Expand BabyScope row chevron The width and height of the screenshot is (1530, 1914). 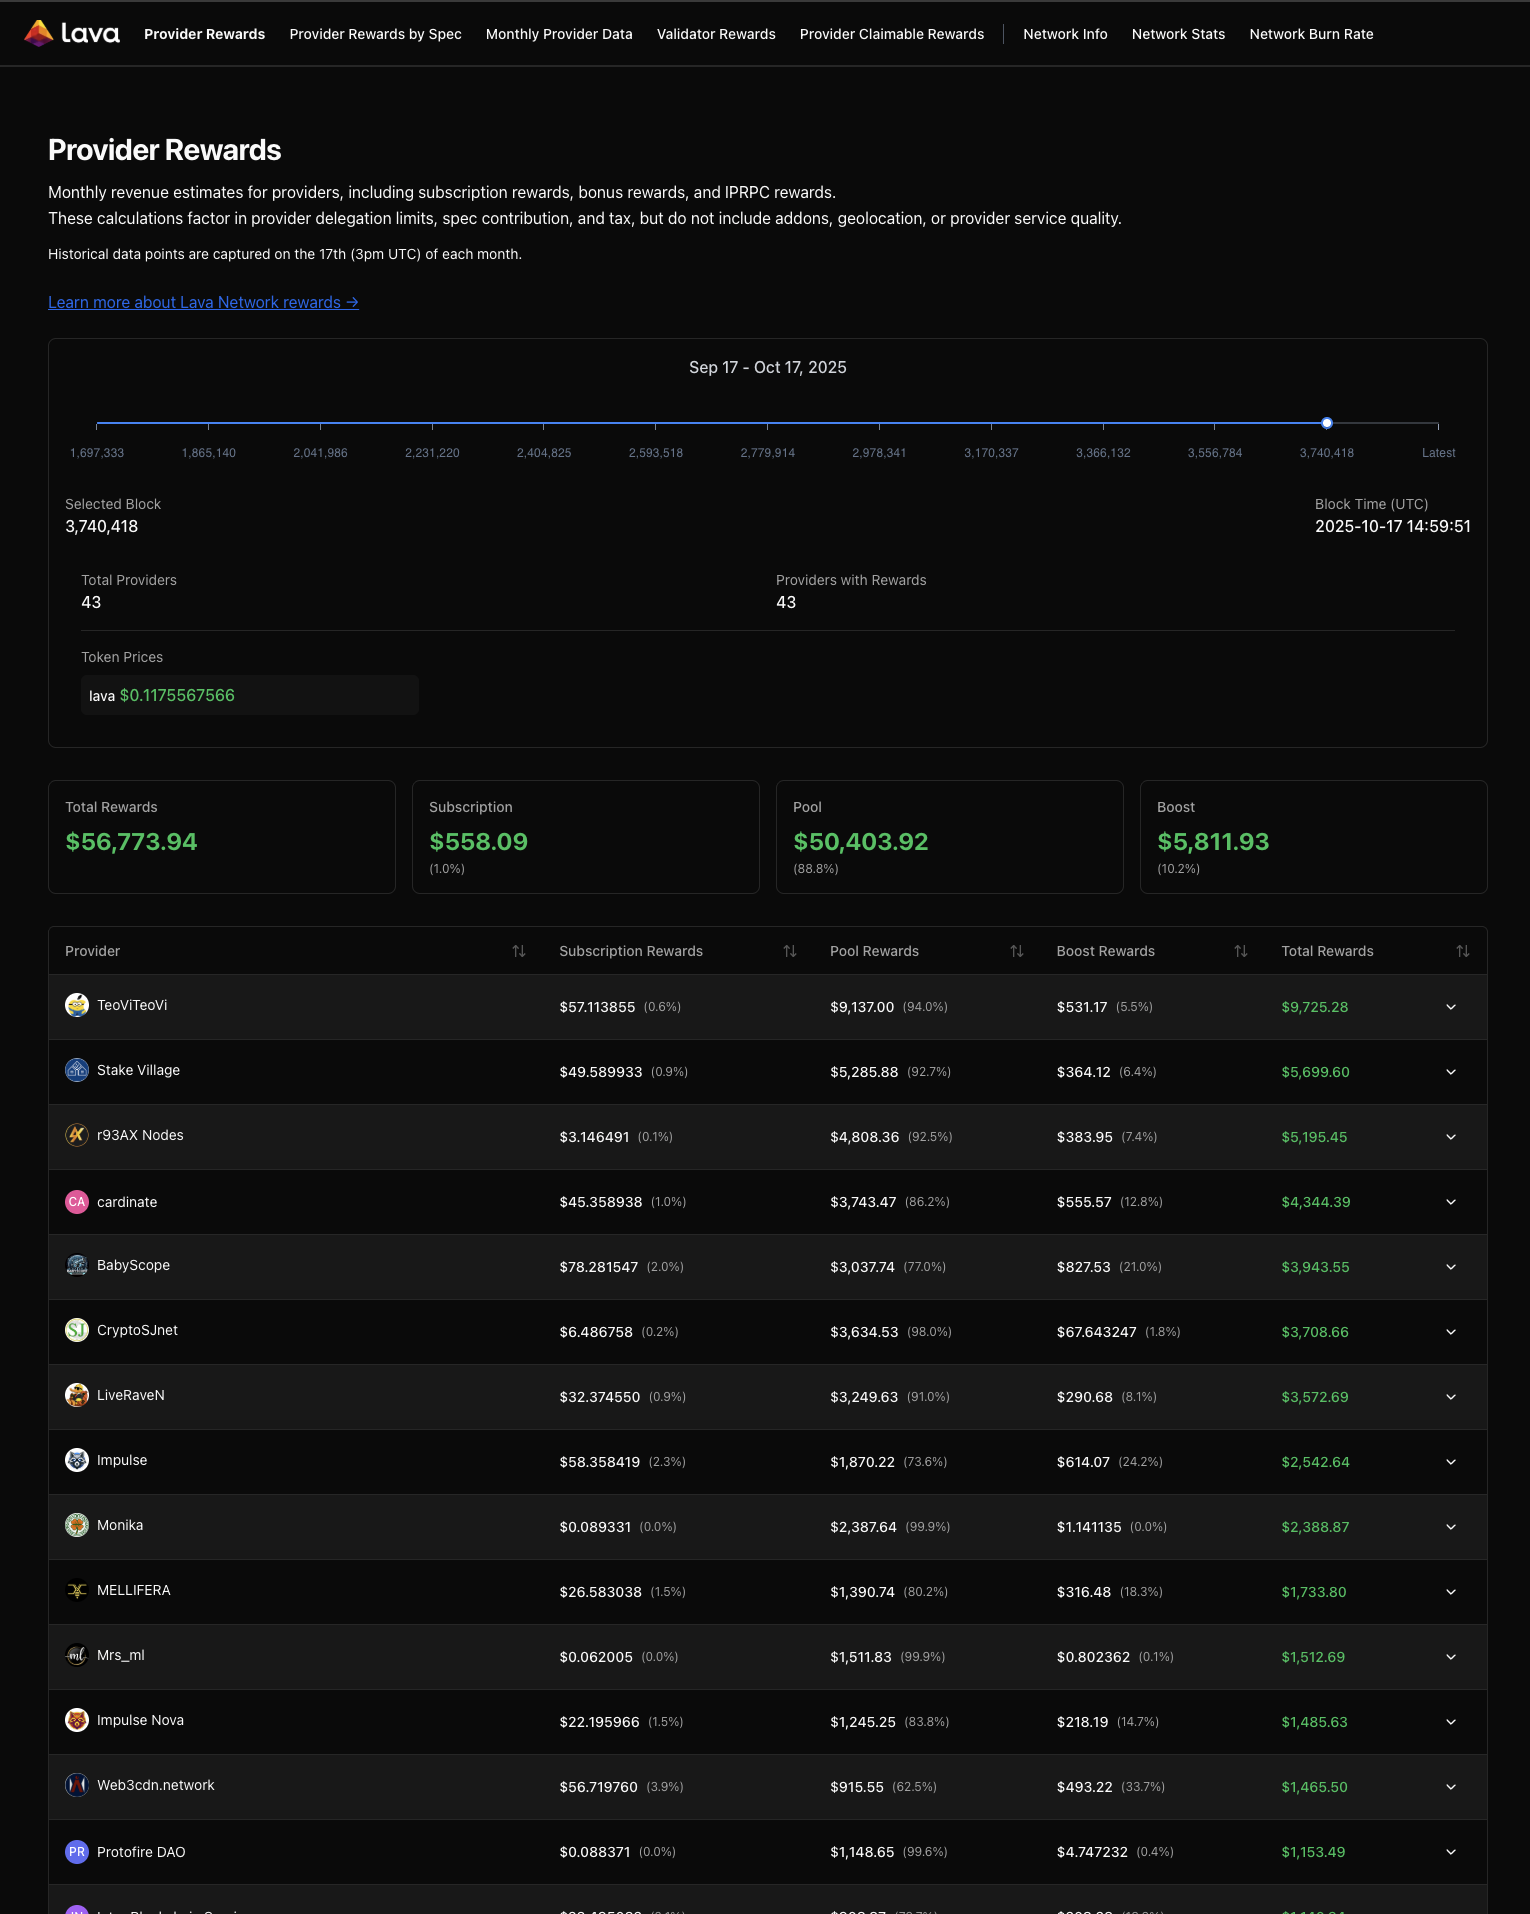pyautogui.click(x=1451, y=1267)
